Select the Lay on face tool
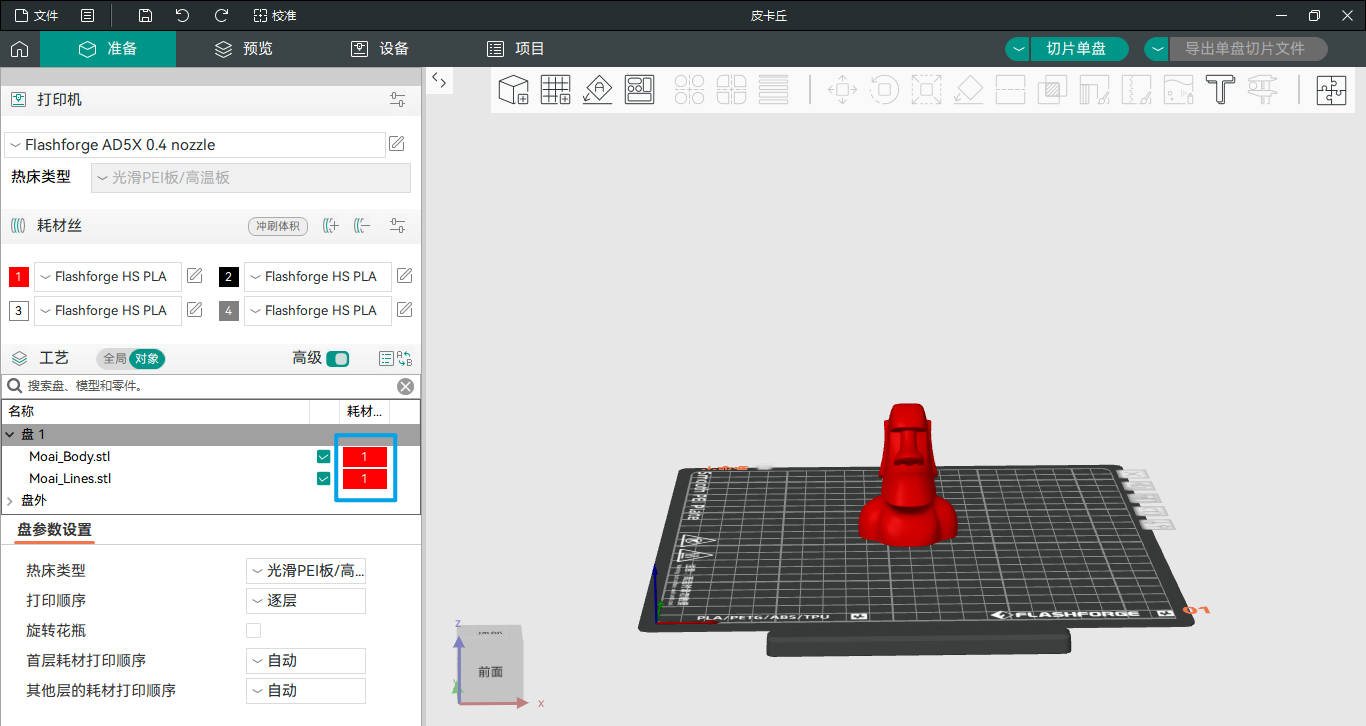 point(968,90)
